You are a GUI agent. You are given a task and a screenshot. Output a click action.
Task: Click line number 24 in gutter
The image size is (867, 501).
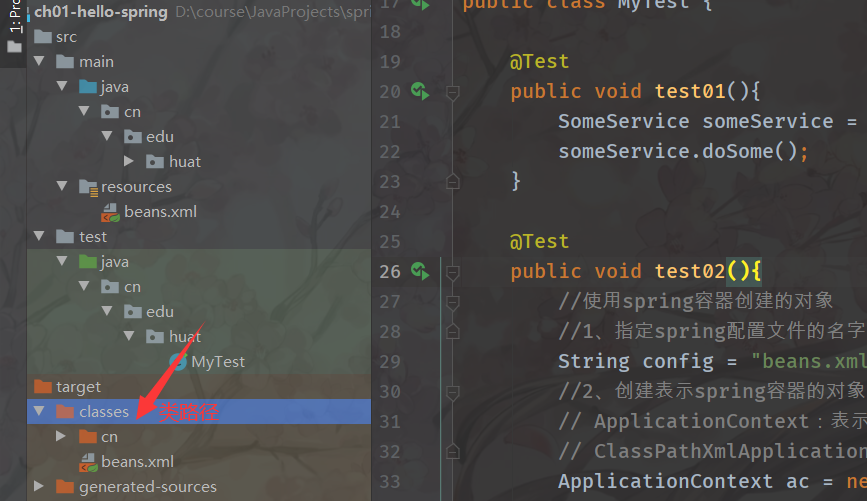390,212
